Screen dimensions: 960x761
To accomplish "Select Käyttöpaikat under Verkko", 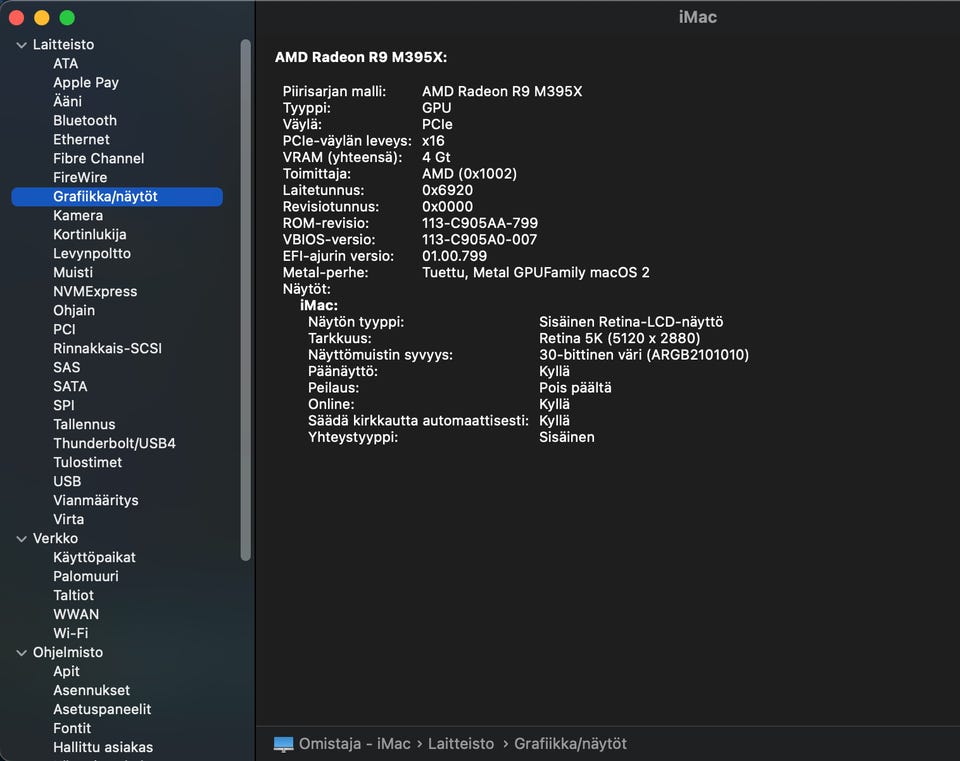I will 94,557.
